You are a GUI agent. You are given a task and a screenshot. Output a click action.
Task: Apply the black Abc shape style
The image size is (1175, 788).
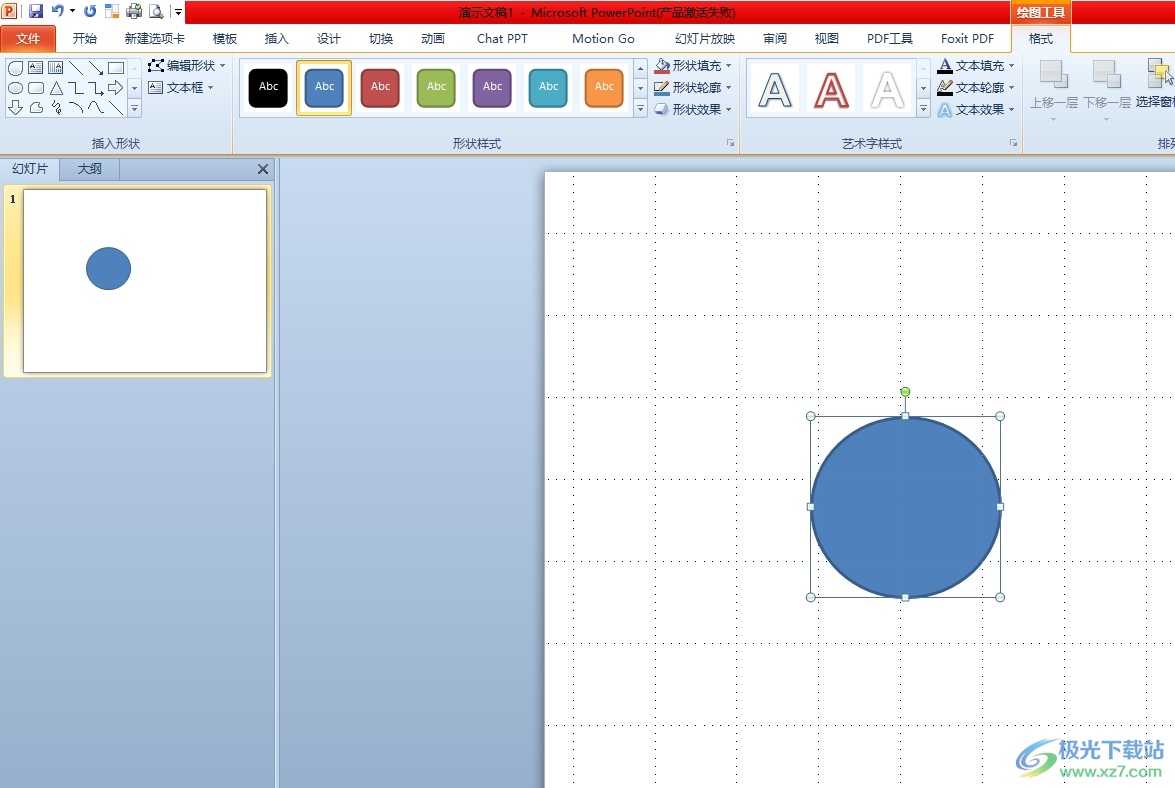pos(268,87)
